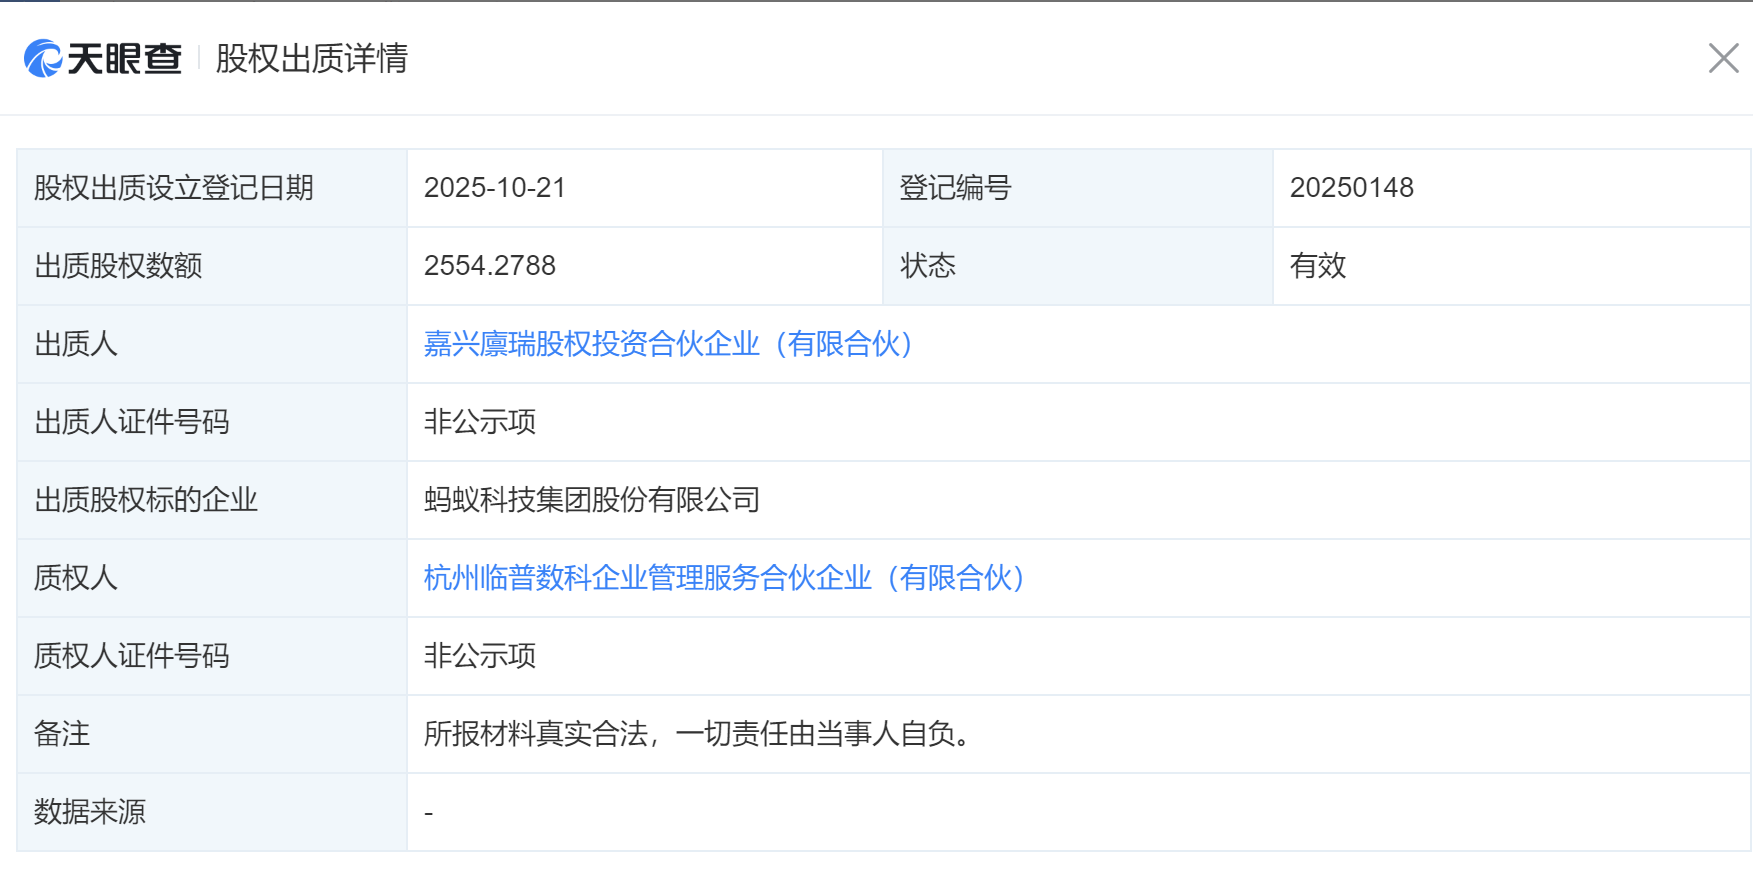Click the 有效 status value
The height and width of the screenshot is (881, 1753).
point(1318,266)
